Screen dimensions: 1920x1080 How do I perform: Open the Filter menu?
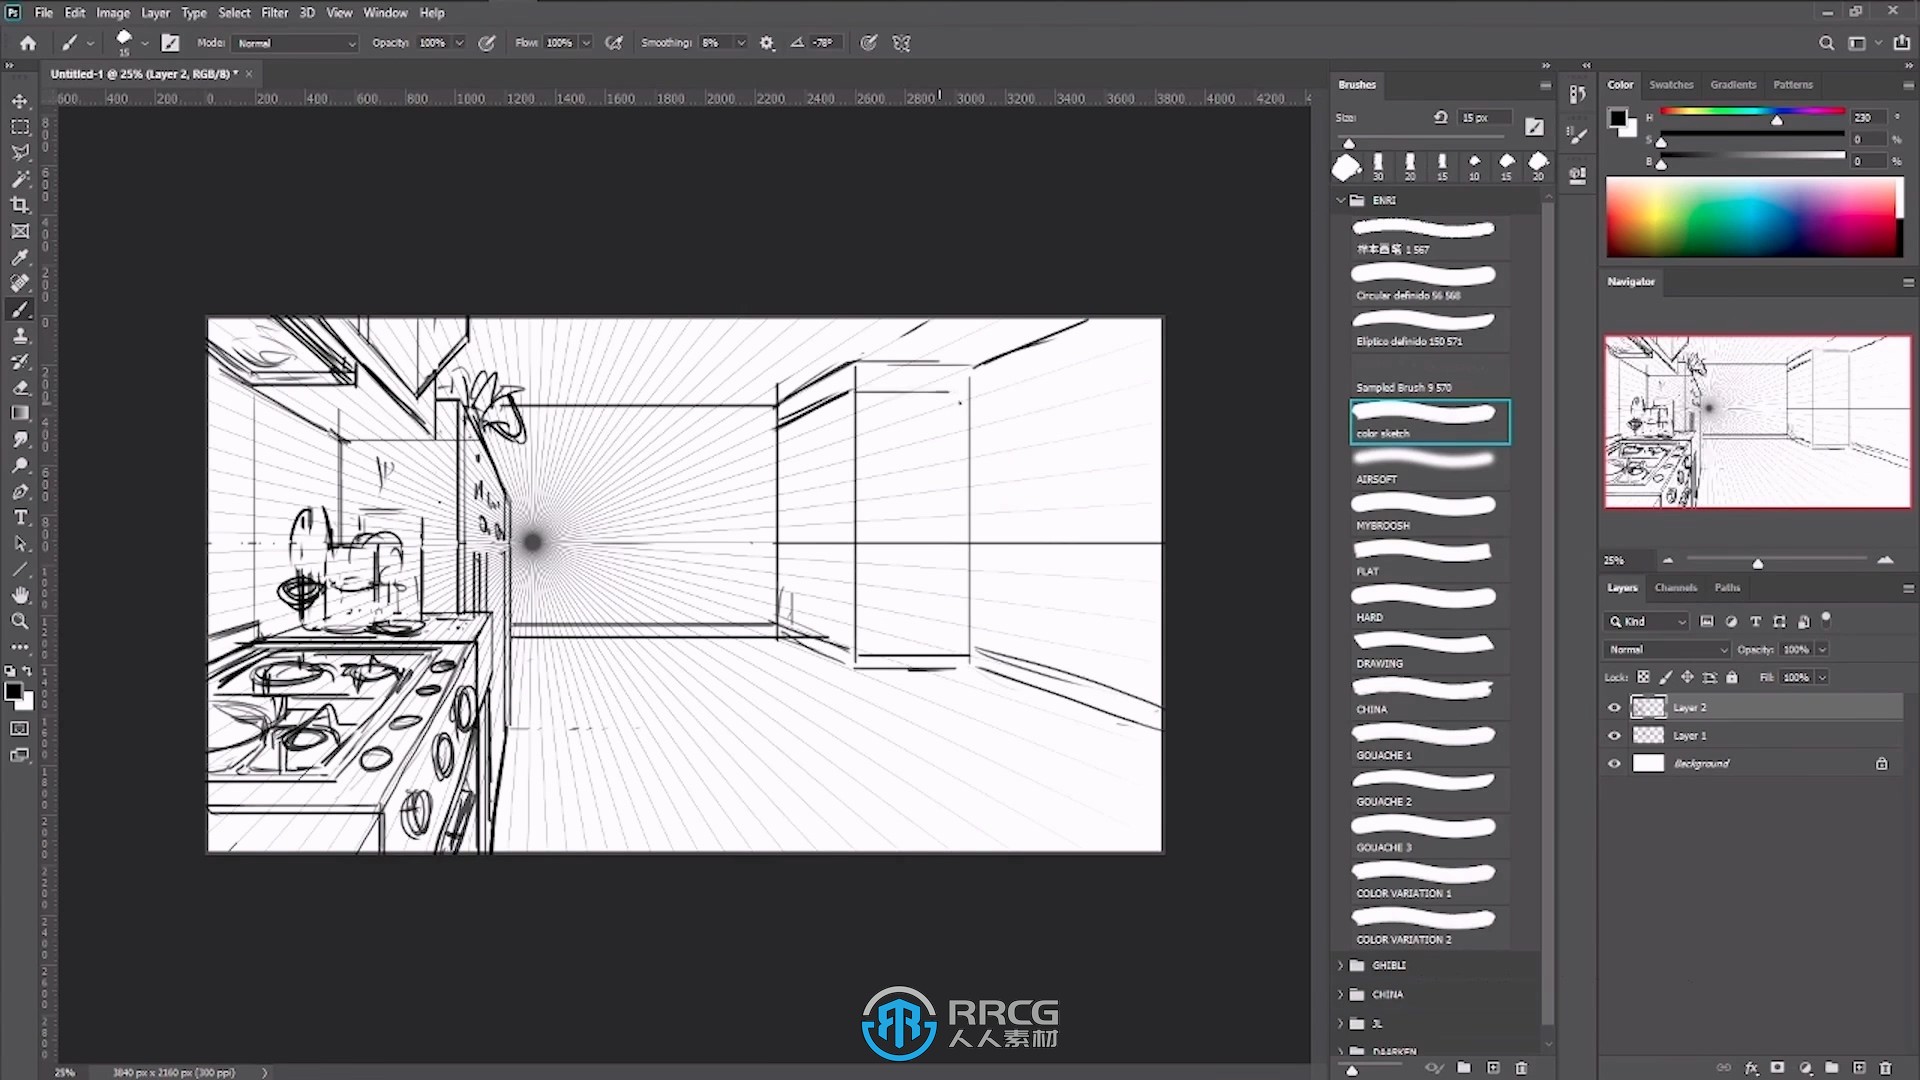click(274, 13)
